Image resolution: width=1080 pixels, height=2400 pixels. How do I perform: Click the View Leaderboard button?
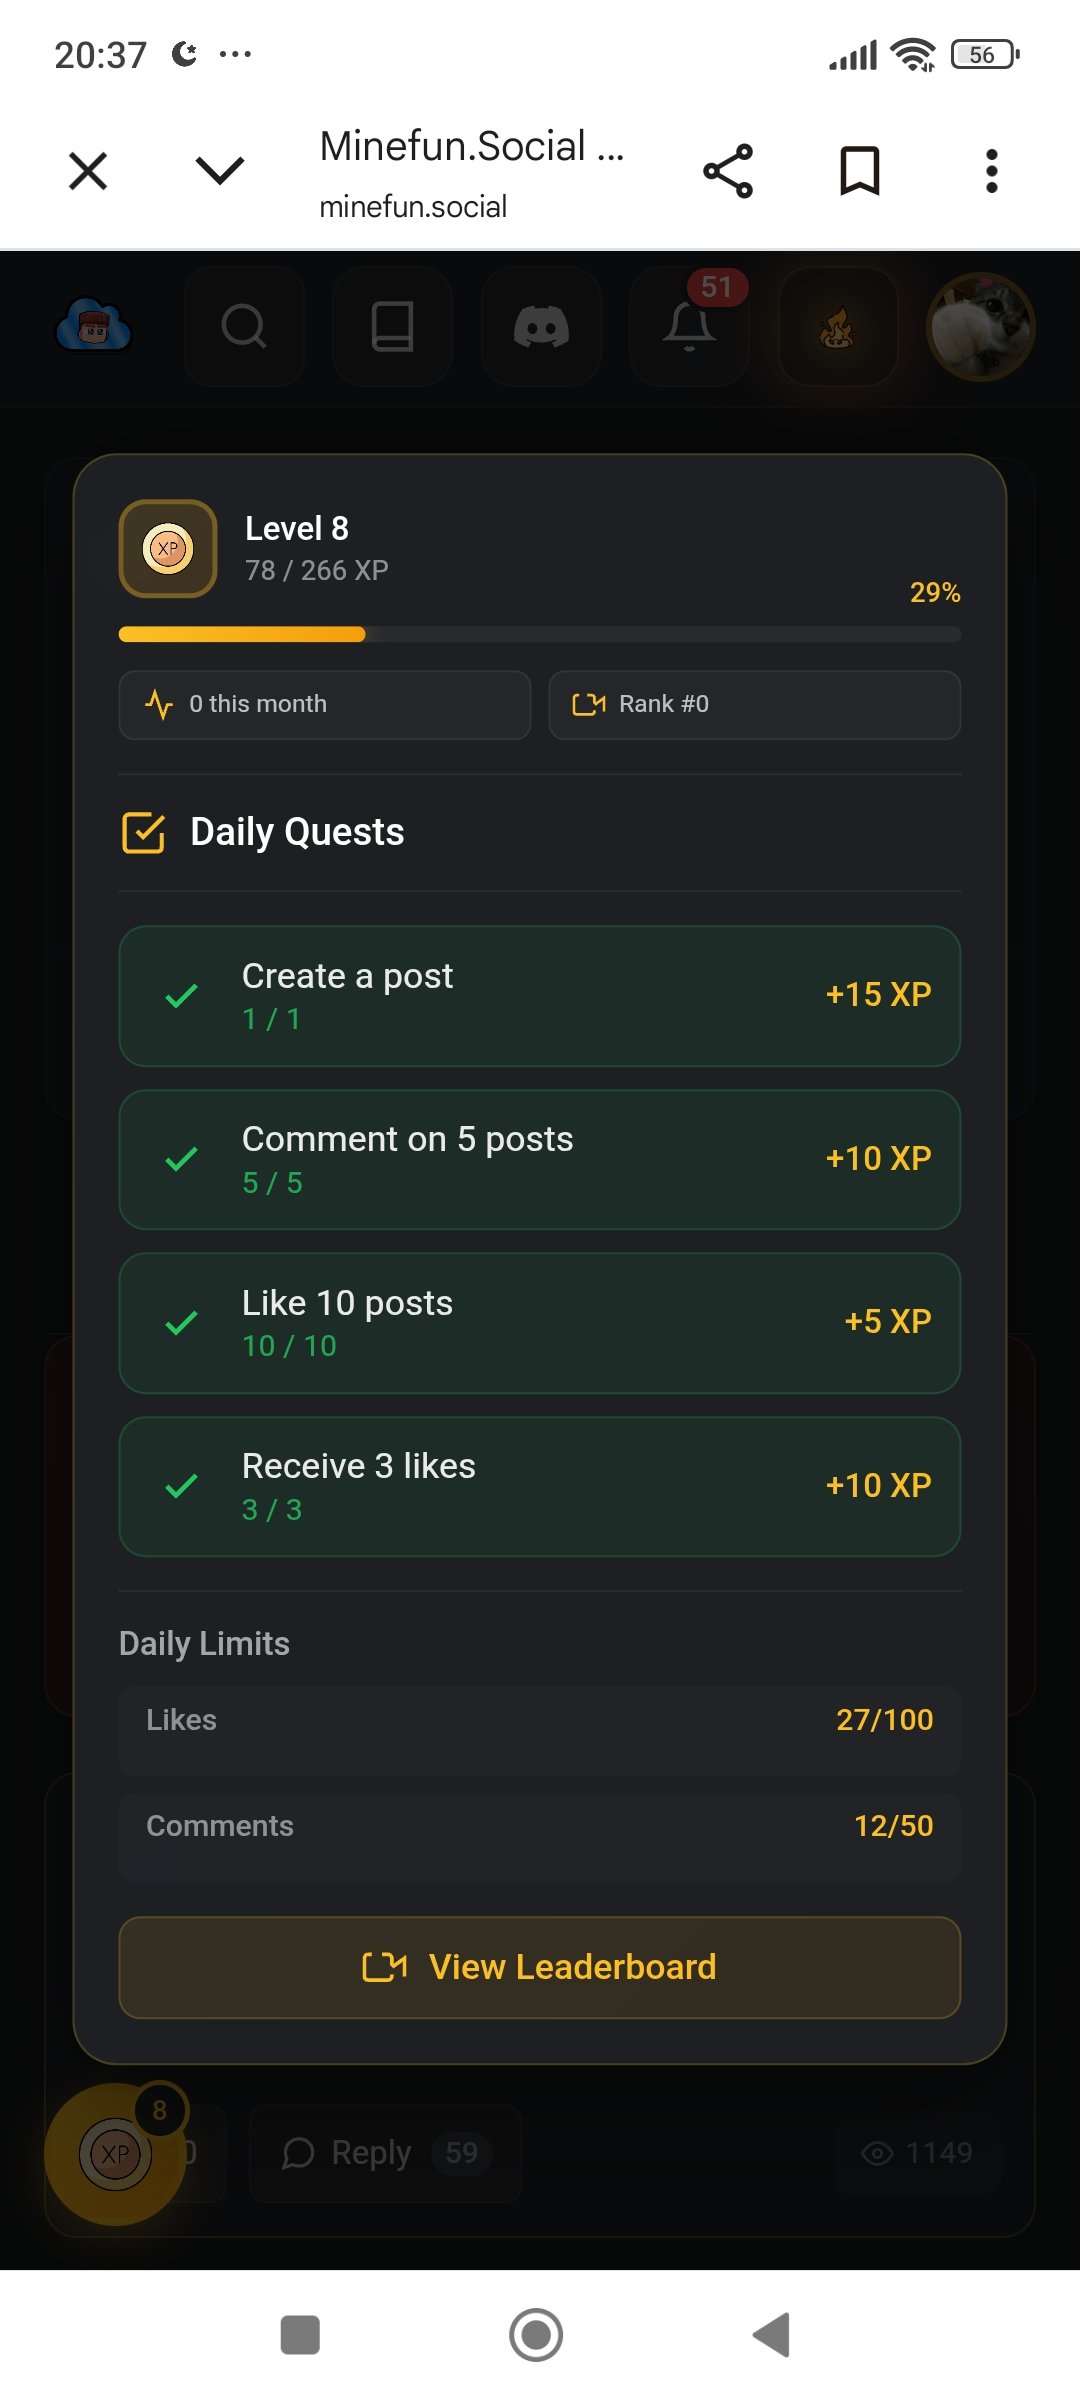[x=540, y=1967]
